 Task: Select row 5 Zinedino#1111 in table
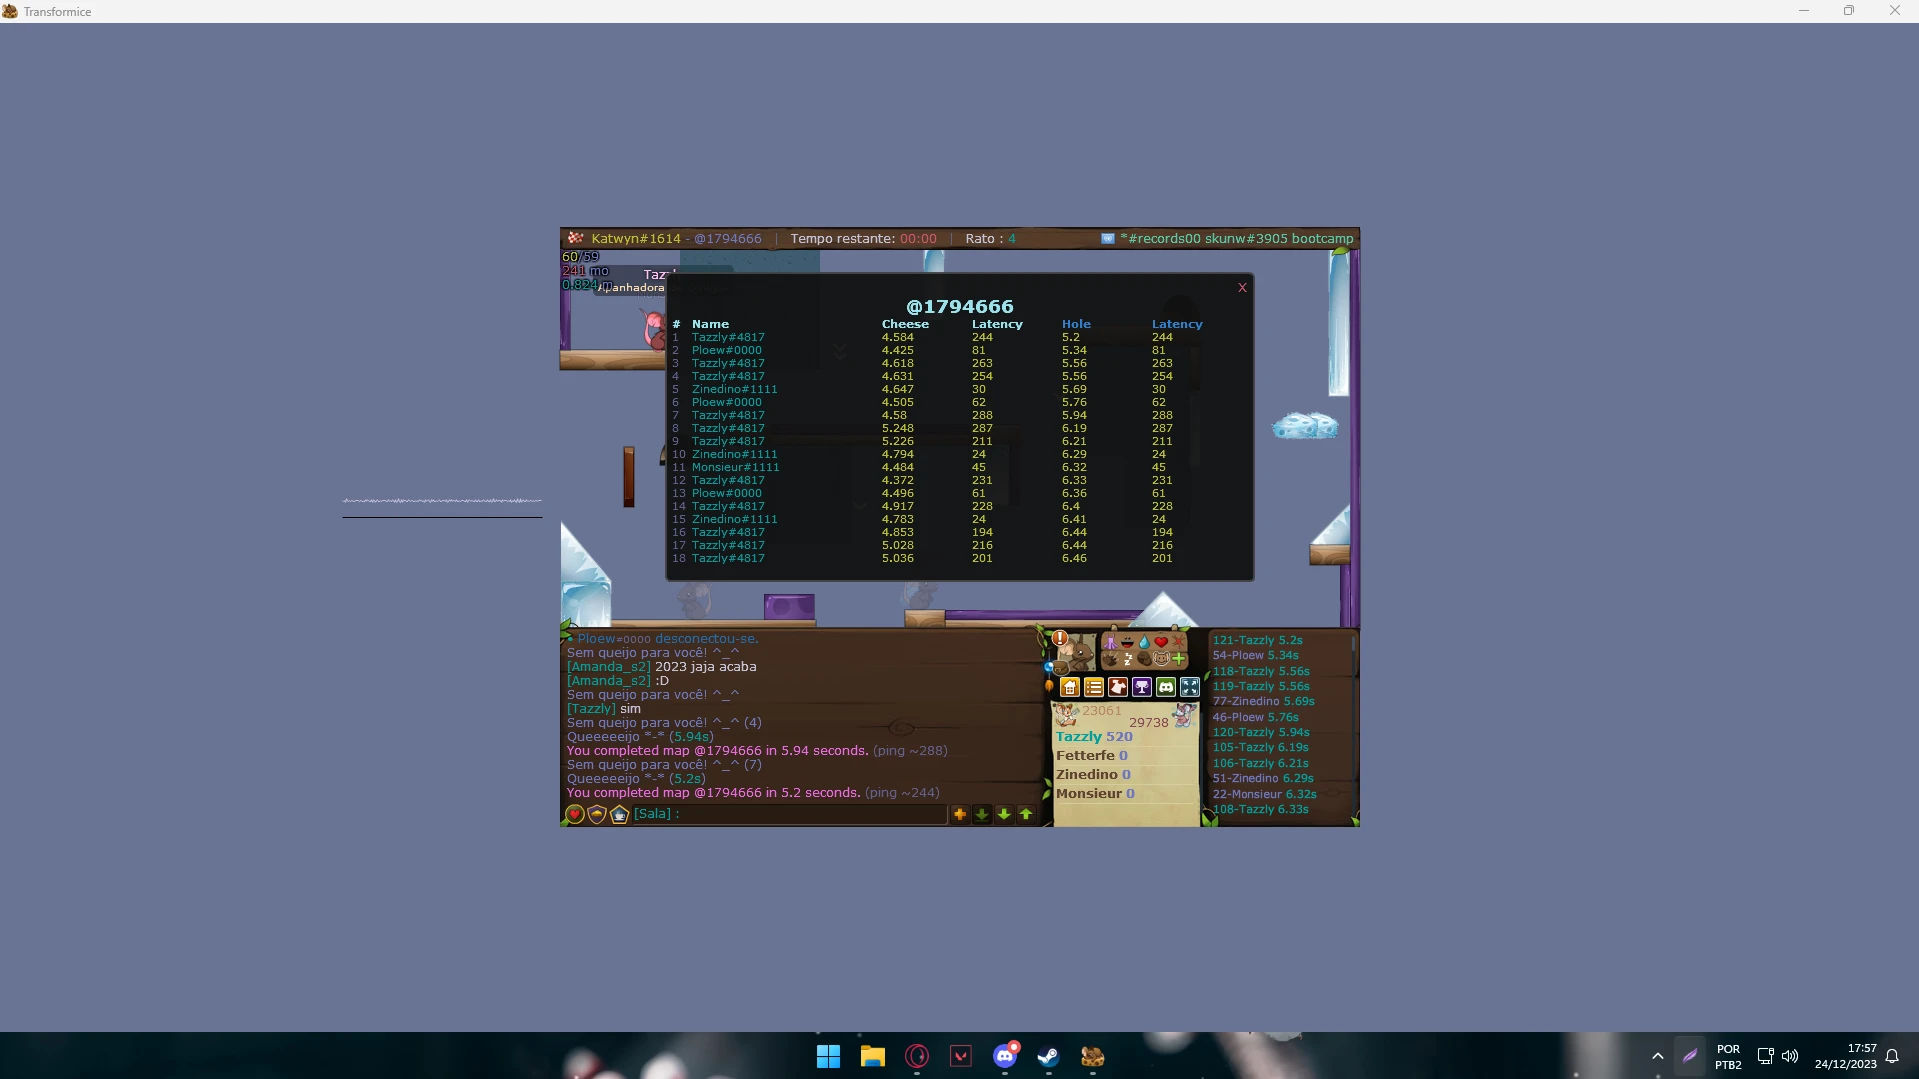[x=734, y=389]
